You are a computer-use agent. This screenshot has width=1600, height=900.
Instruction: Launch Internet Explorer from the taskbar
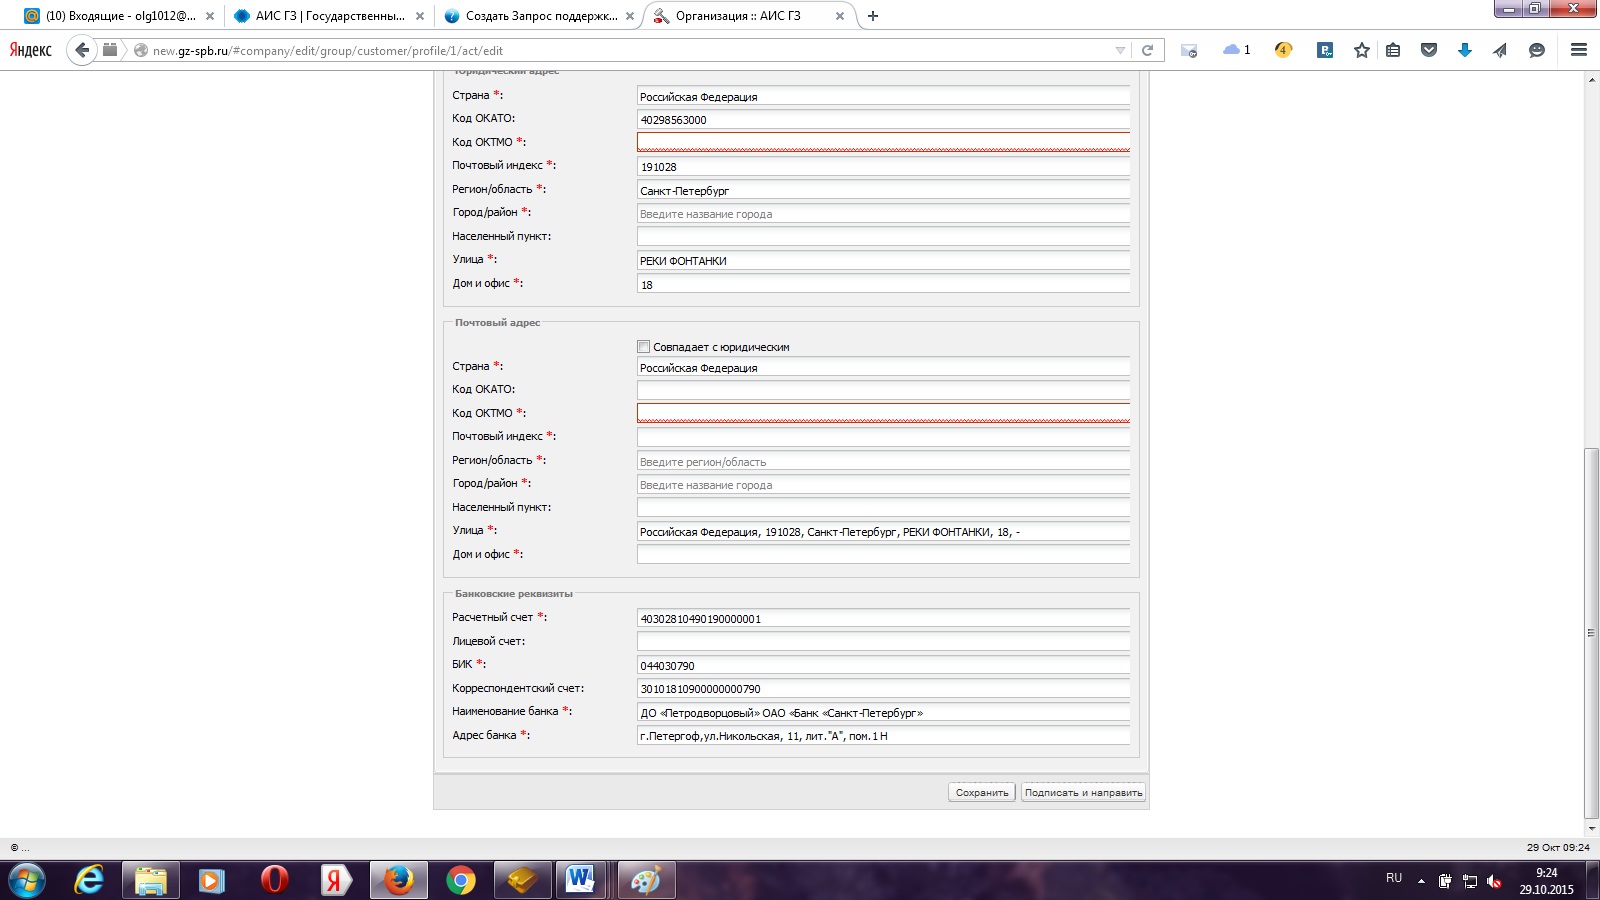(89, 880)
